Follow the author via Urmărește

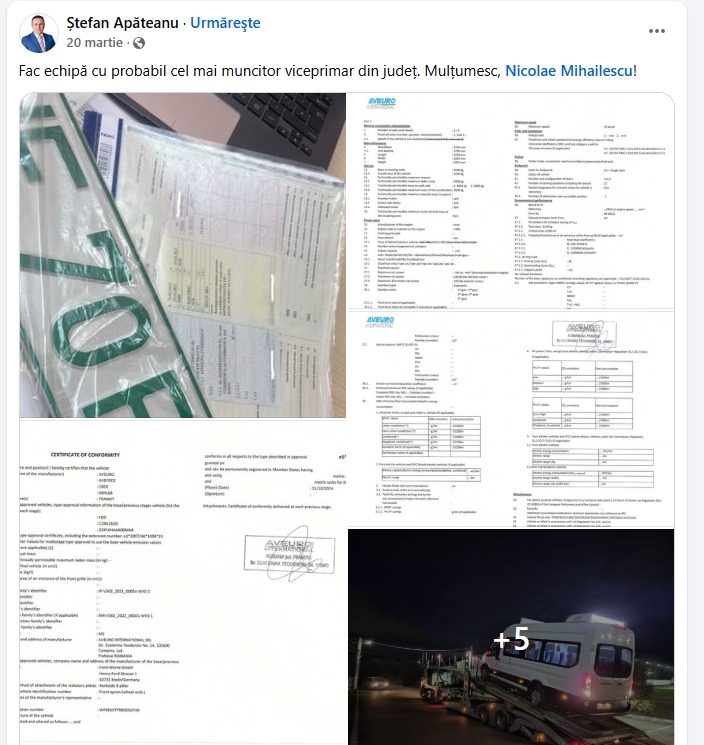[x=225, y=22]
